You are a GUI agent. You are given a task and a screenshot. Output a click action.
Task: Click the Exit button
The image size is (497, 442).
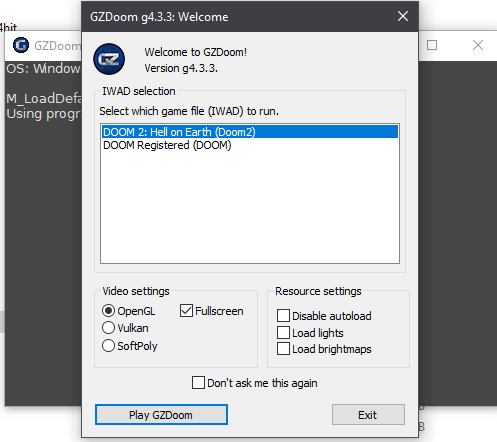coord(368,415)
